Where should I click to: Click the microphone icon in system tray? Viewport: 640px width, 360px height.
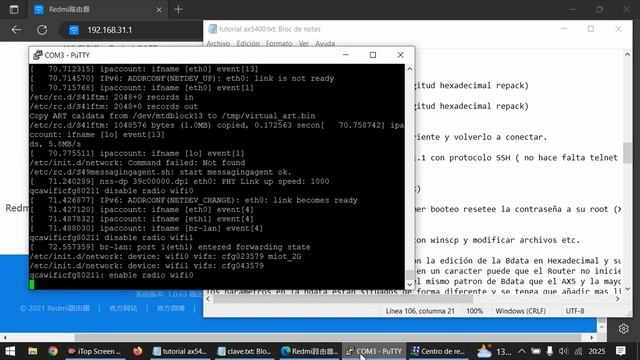pyautogui.click(x=550, y=351)
